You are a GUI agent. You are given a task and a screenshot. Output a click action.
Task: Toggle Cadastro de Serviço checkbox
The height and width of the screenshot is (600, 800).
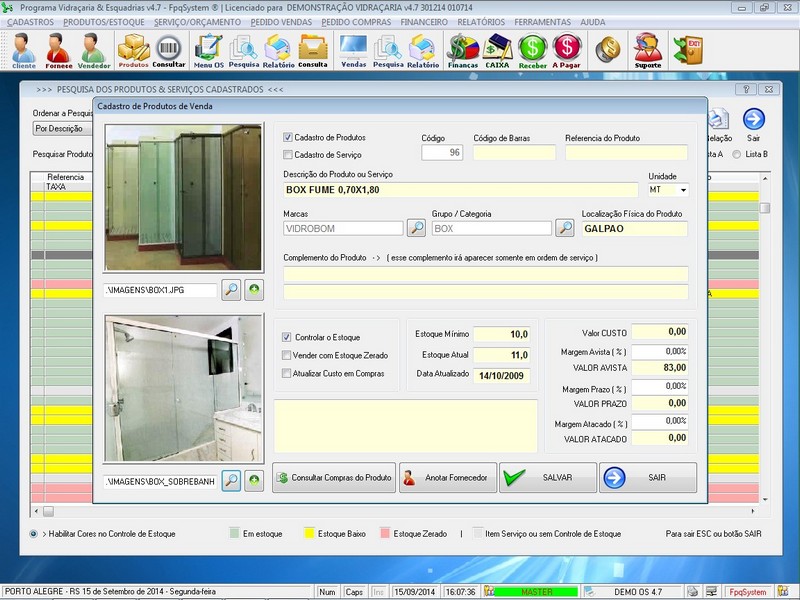pos(288,155)
